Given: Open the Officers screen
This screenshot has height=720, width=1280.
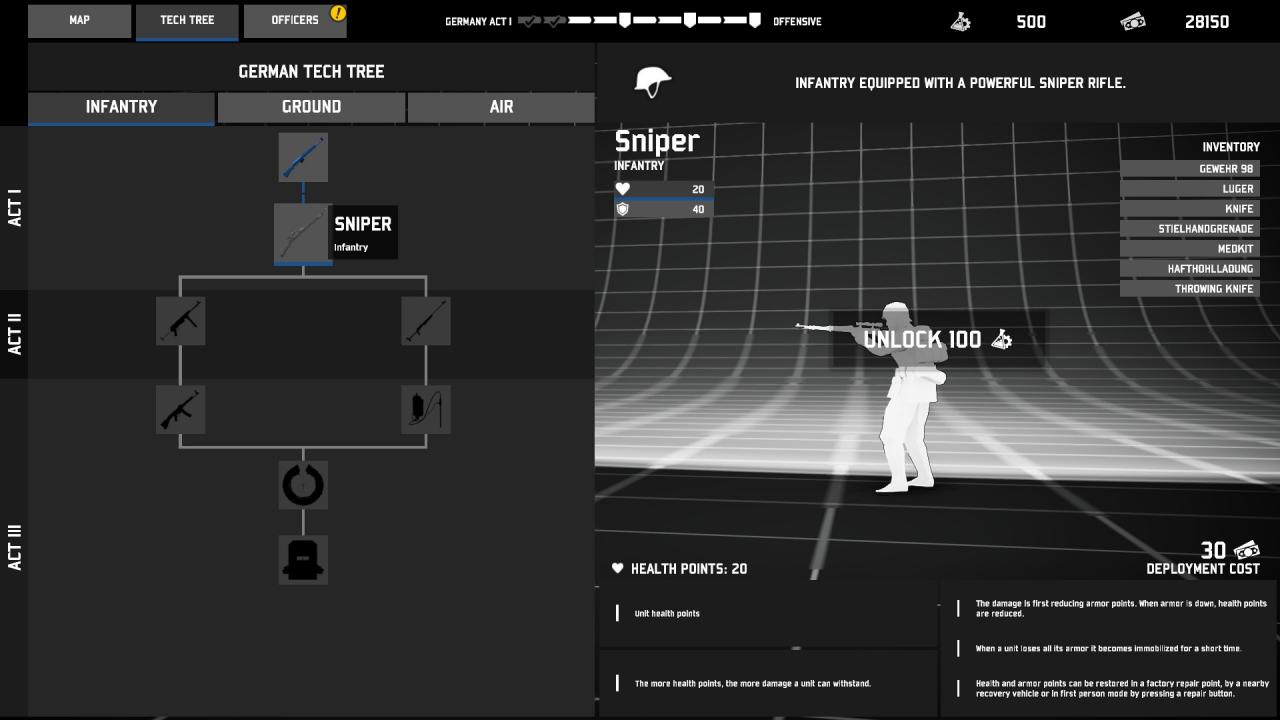Looking at the screenshot, I should click(x=295, y=20).
